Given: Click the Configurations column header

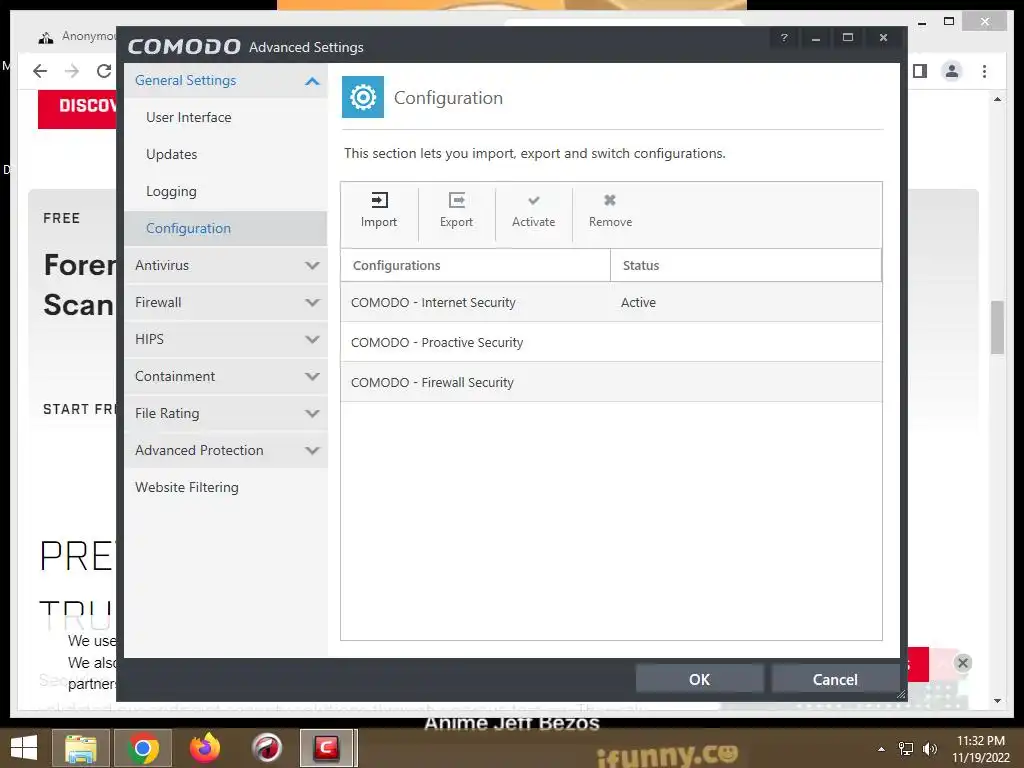Looking at the screenshot, I should [x=475, y=265].
